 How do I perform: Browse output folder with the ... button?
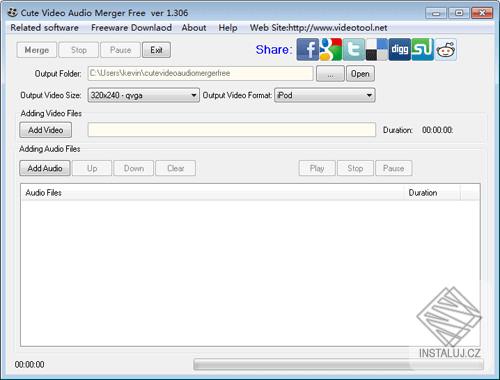(330, 74)
